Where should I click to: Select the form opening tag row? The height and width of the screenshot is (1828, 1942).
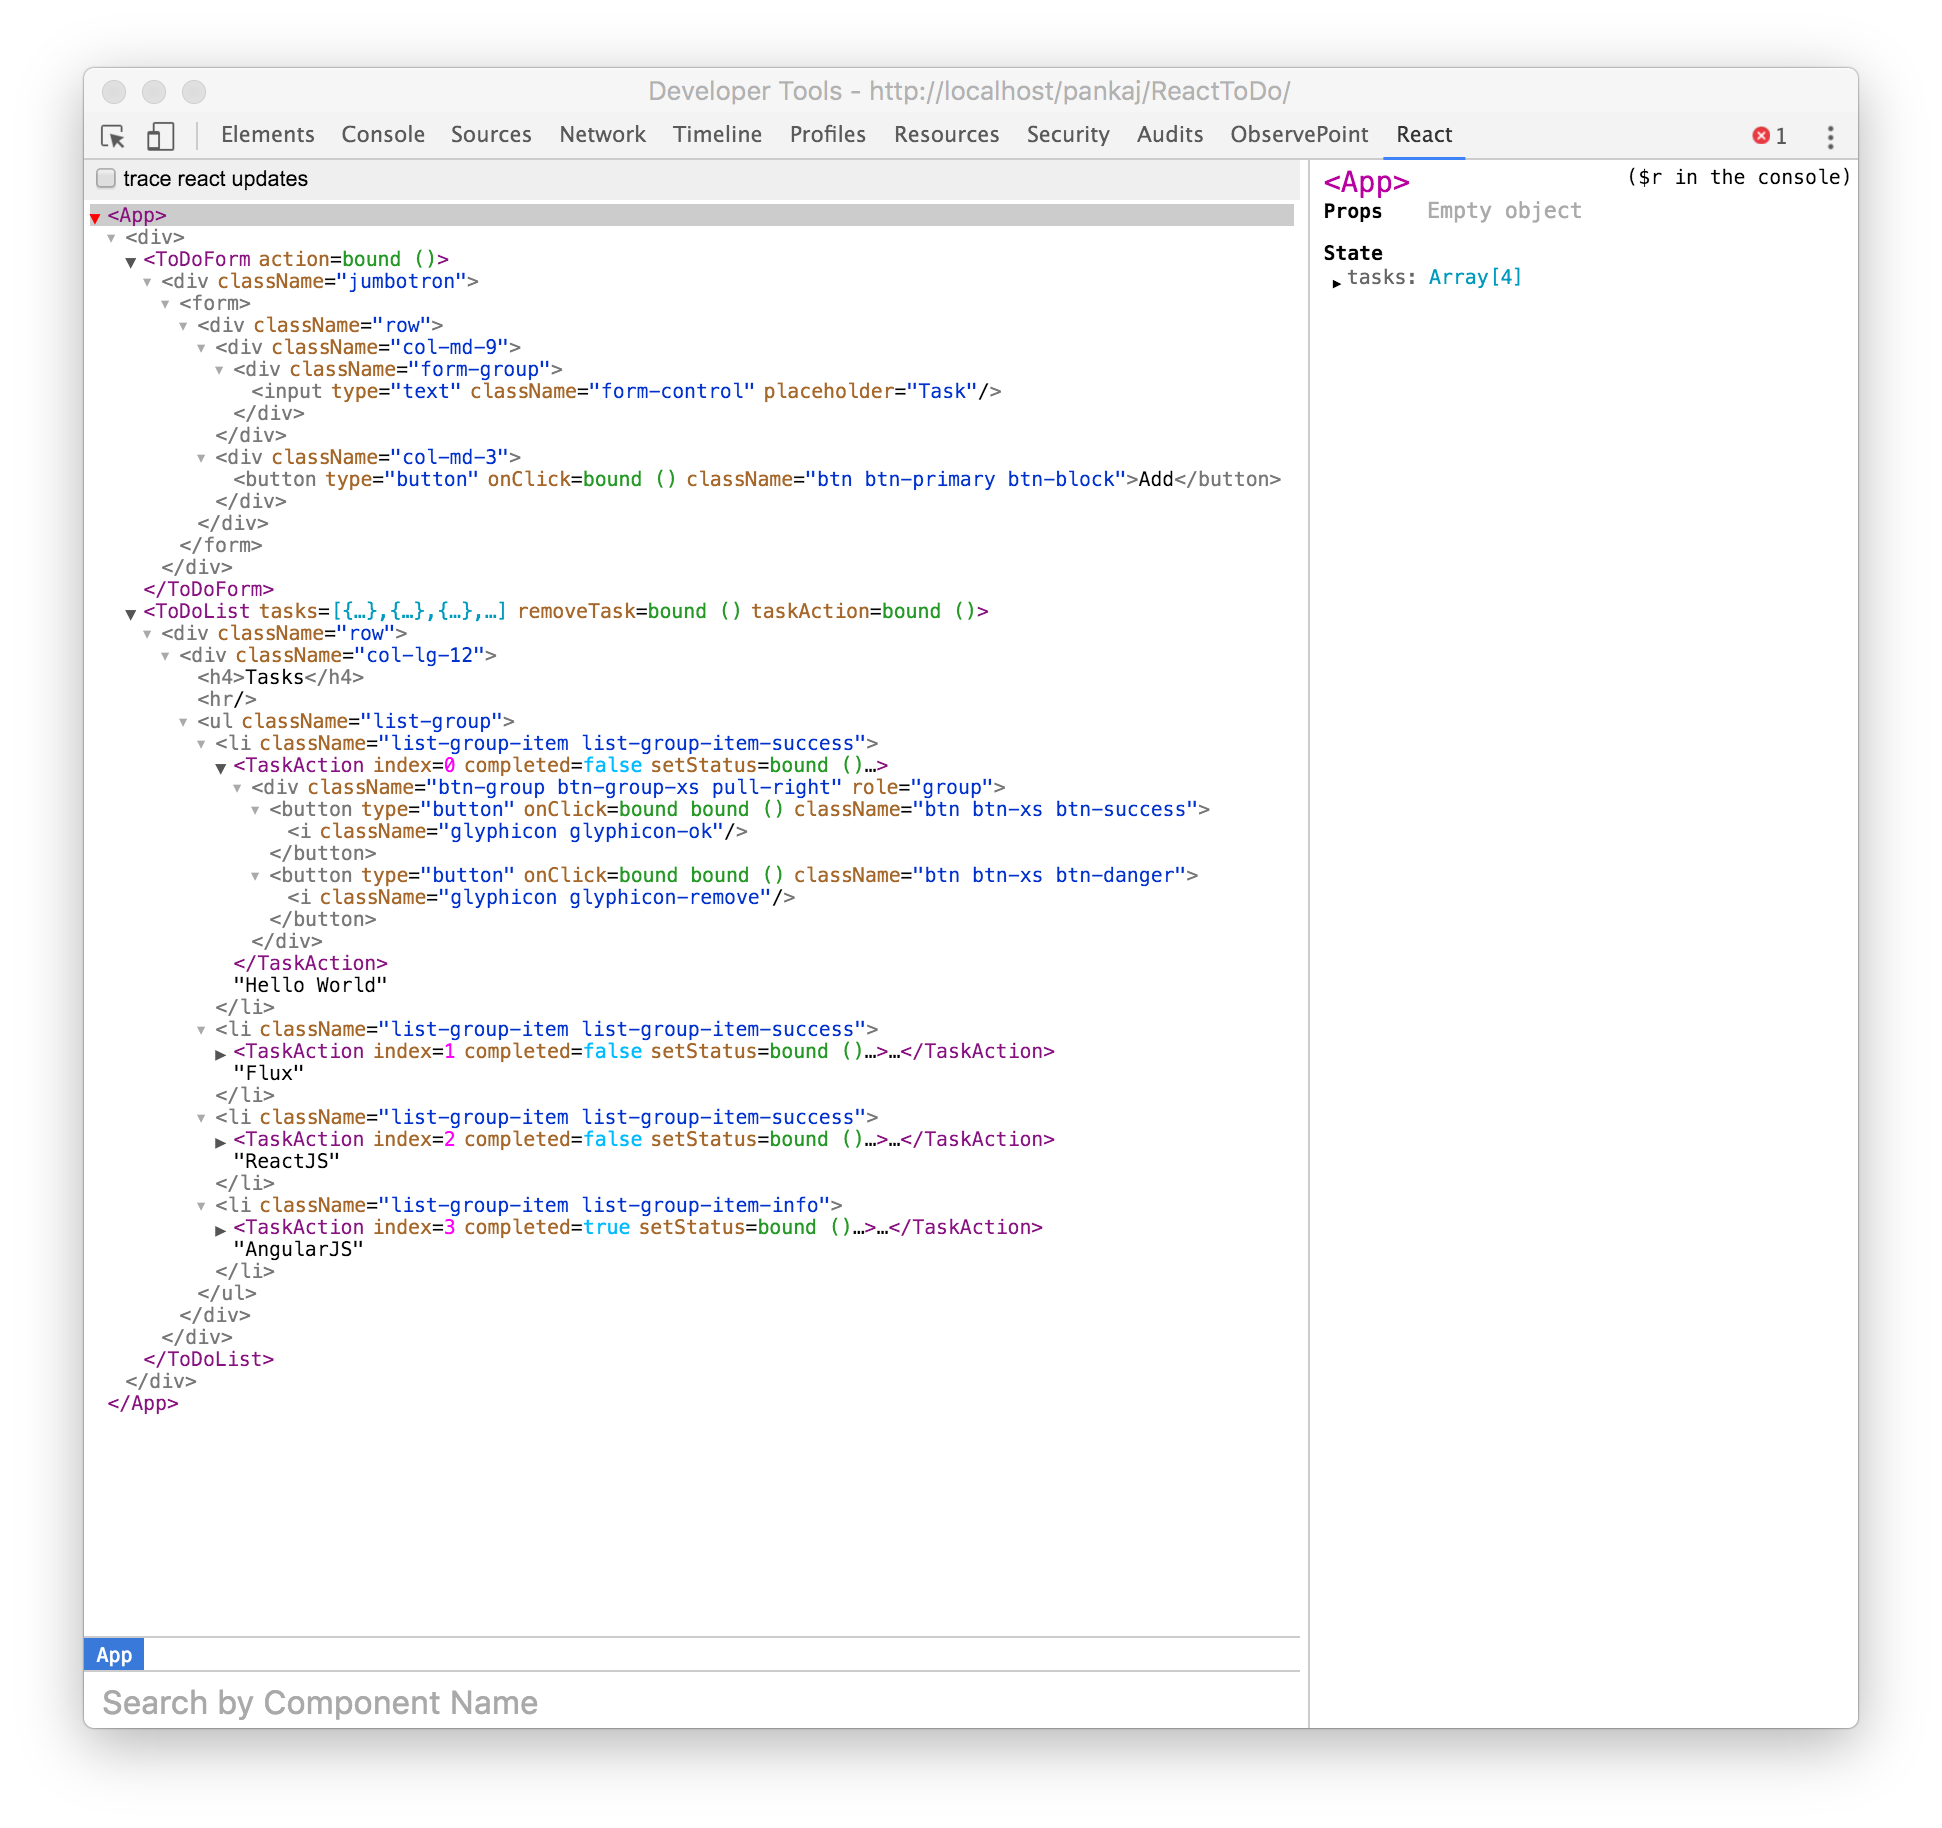point(215,303)
